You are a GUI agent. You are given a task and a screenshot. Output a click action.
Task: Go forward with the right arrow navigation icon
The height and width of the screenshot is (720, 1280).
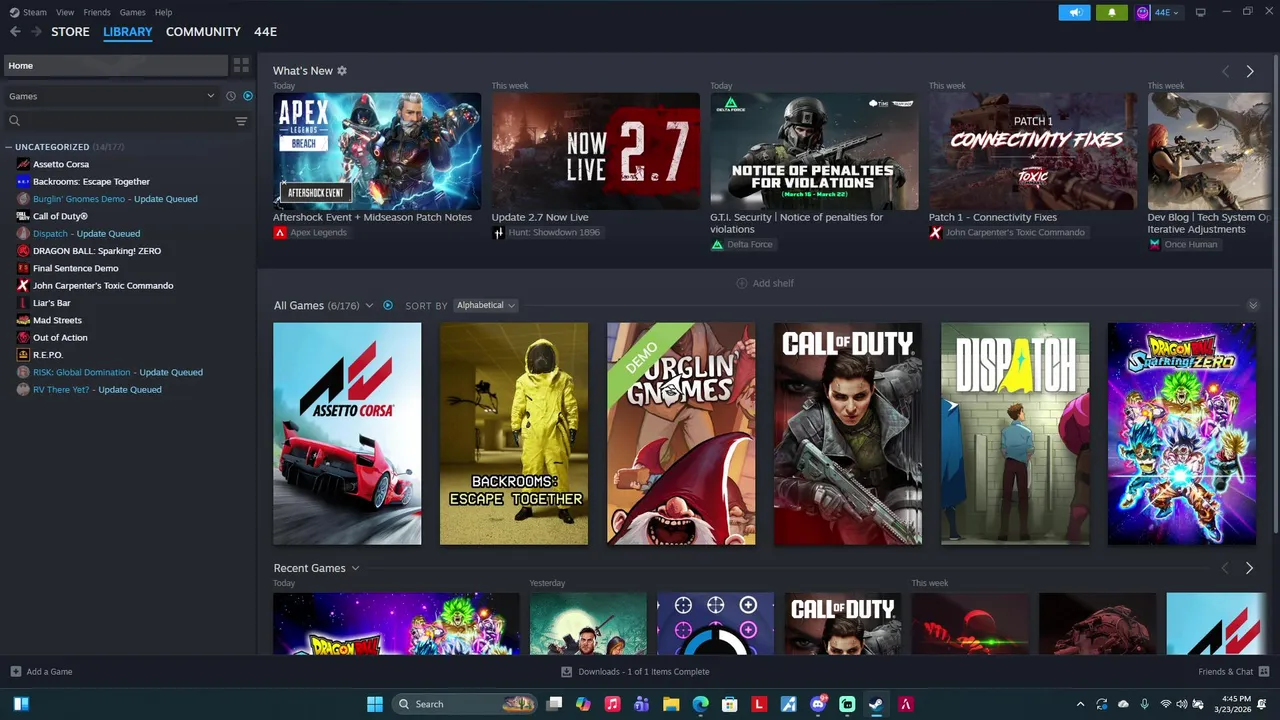(37, 32)
